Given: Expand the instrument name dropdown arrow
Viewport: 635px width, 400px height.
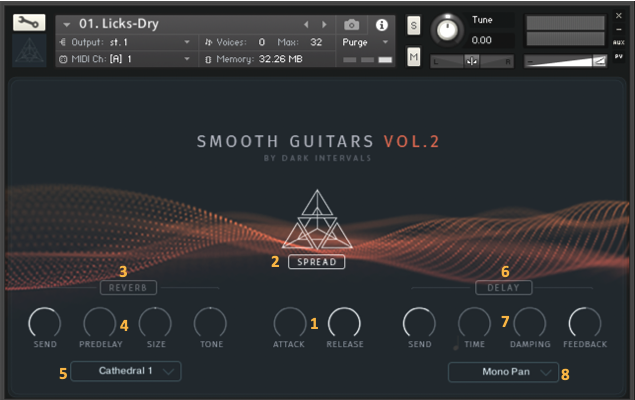Looking at the screenshot, I should (67, 25).
